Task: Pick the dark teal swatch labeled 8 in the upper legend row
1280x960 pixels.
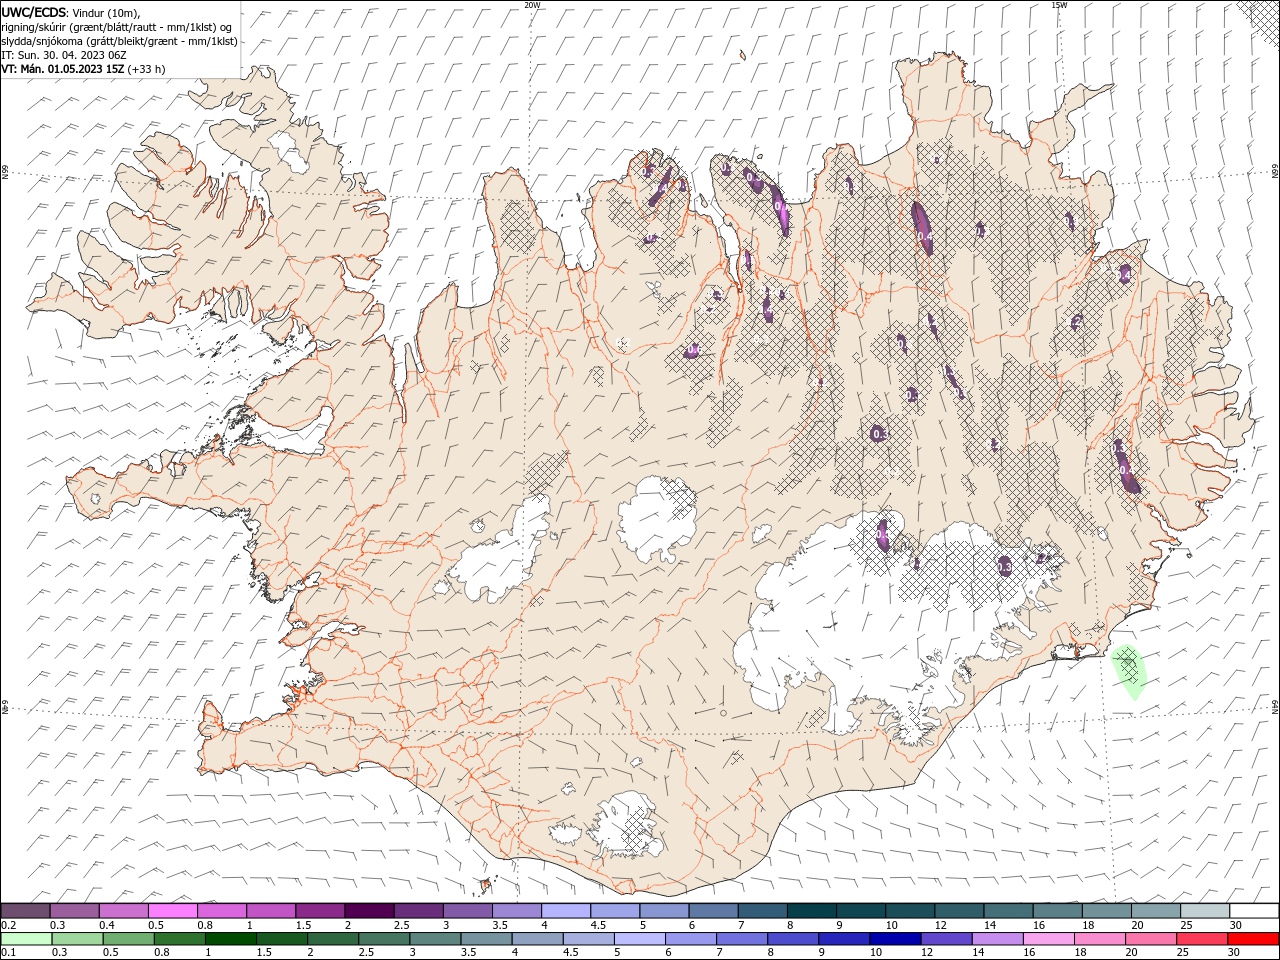Action: [811, 911]
